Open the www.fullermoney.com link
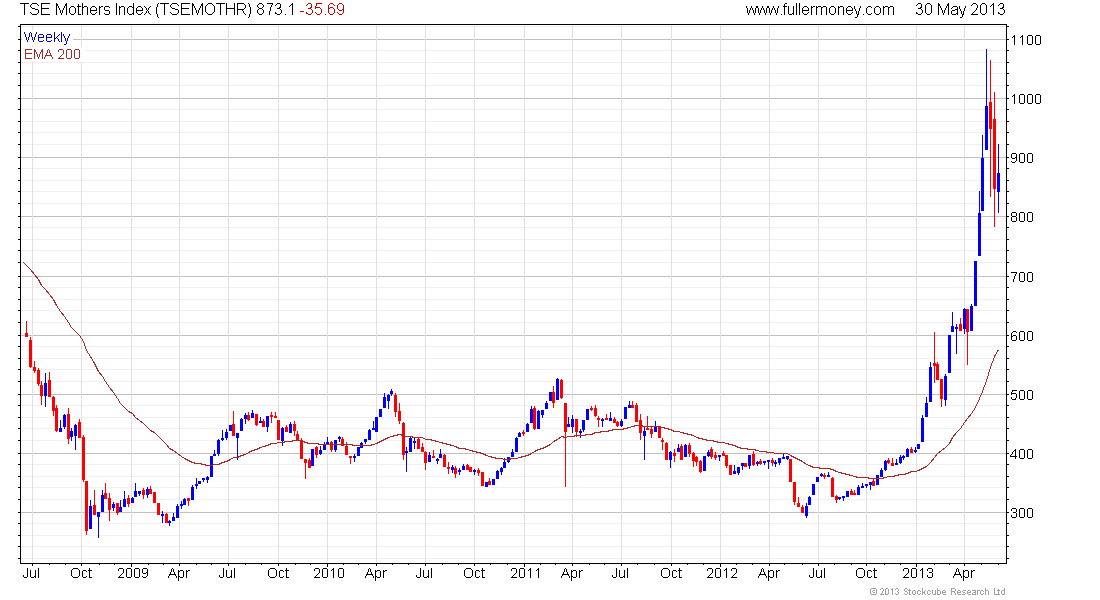The height and width of the screenshot is (600, 1100). [819, 10]
